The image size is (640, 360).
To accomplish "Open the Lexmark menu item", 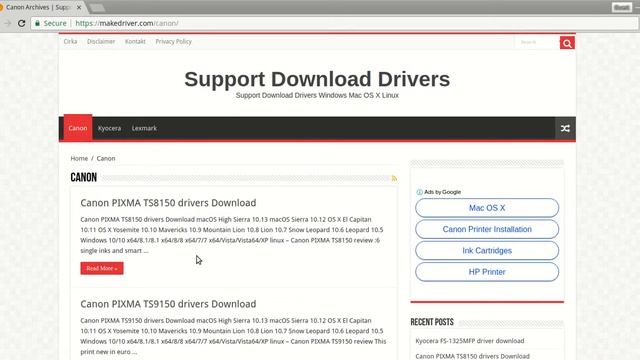I will pyautogui.click(x=144, y=128).
